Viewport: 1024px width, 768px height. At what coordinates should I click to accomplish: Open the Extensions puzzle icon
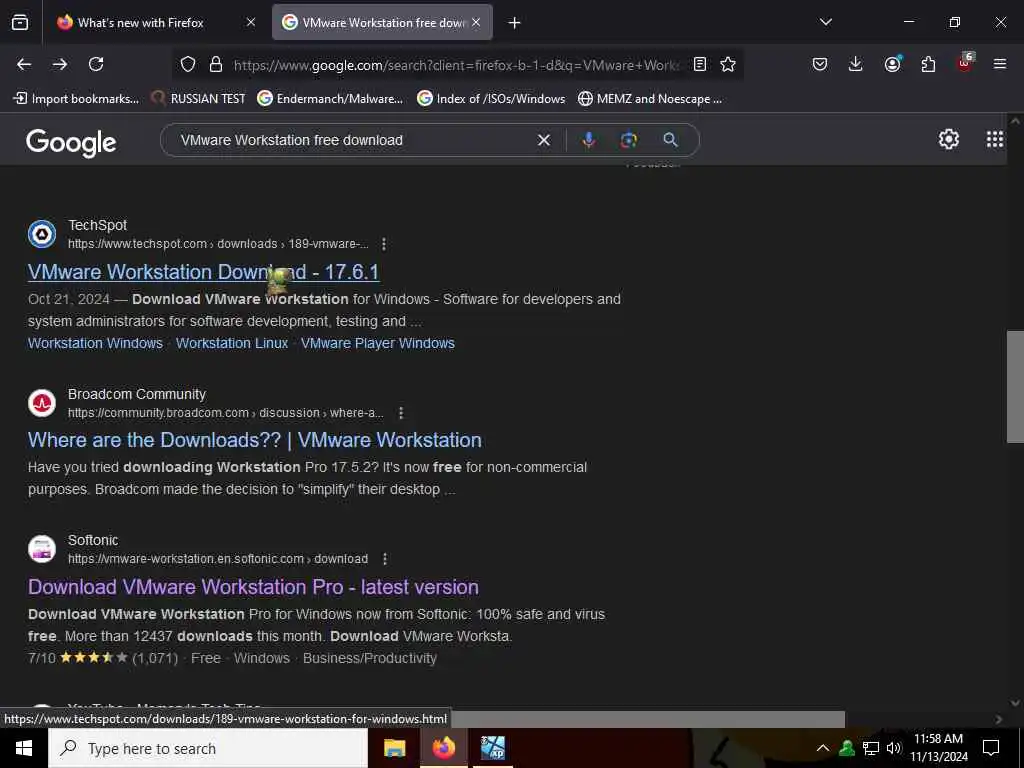pos(928,64)
